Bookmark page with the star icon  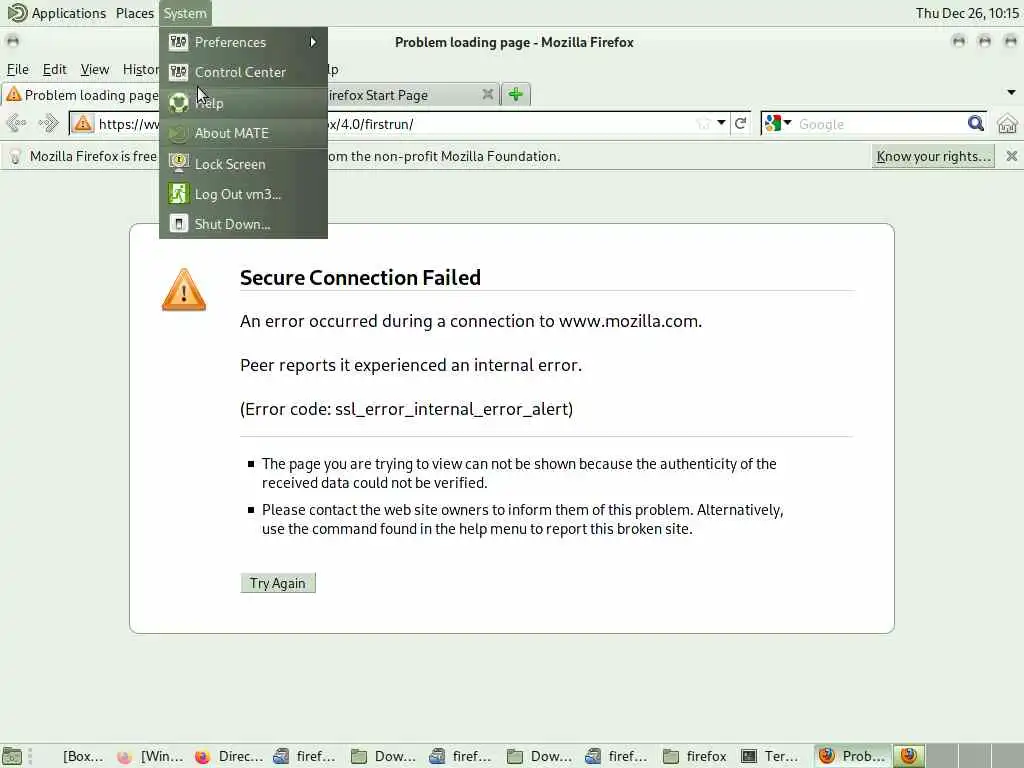point(703,123)
